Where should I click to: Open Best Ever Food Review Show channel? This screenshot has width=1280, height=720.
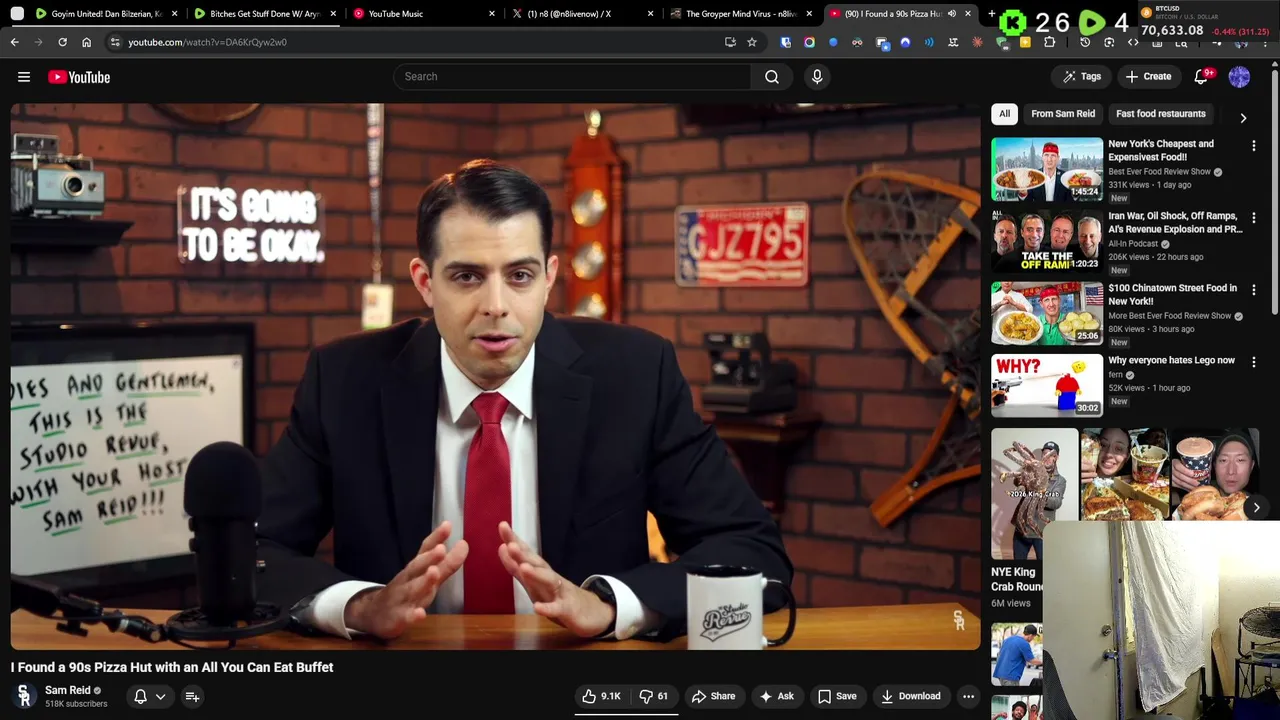point(1159,172)
